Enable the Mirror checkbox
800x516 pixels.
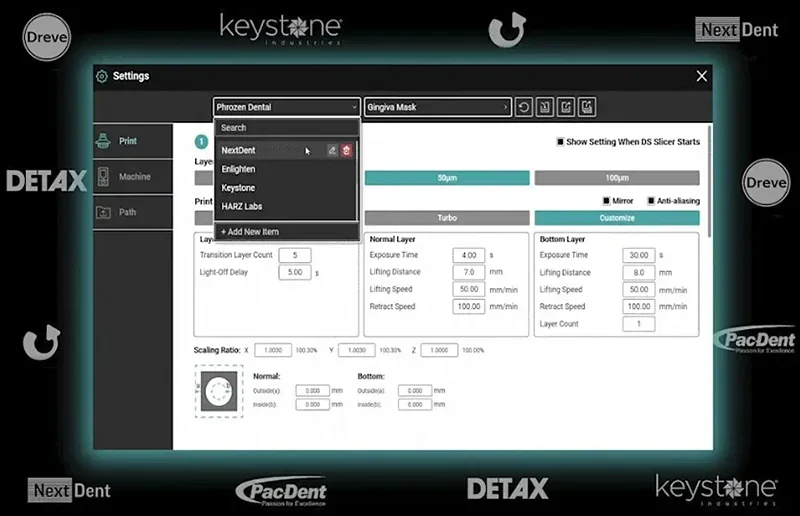(606, 201)
